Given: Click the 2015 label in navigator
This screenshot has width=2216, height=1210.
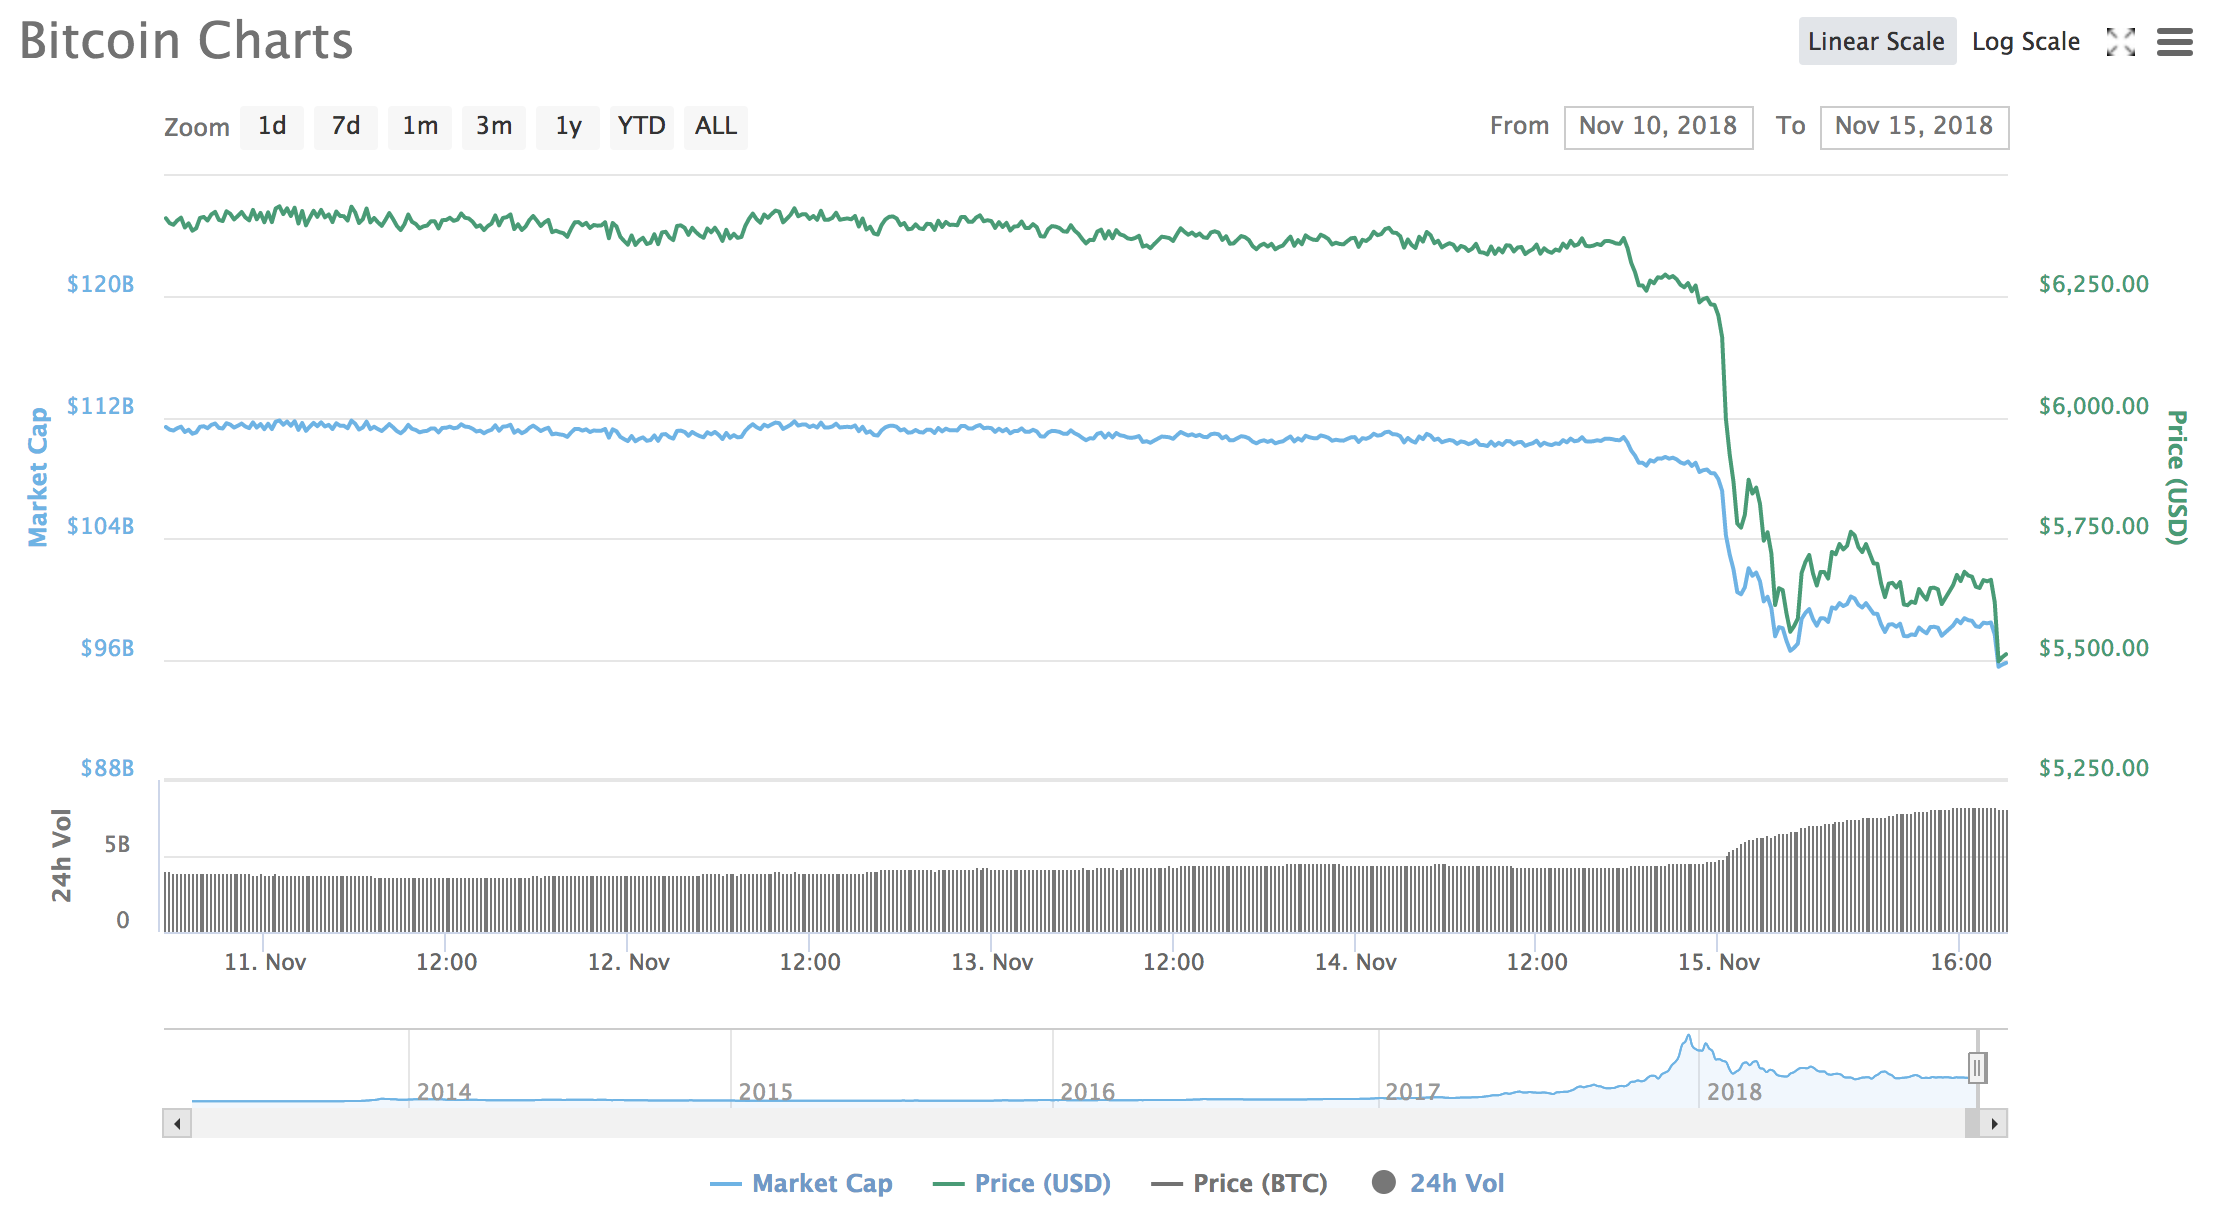Looking at the screenshot, I should coord(766,1091).
